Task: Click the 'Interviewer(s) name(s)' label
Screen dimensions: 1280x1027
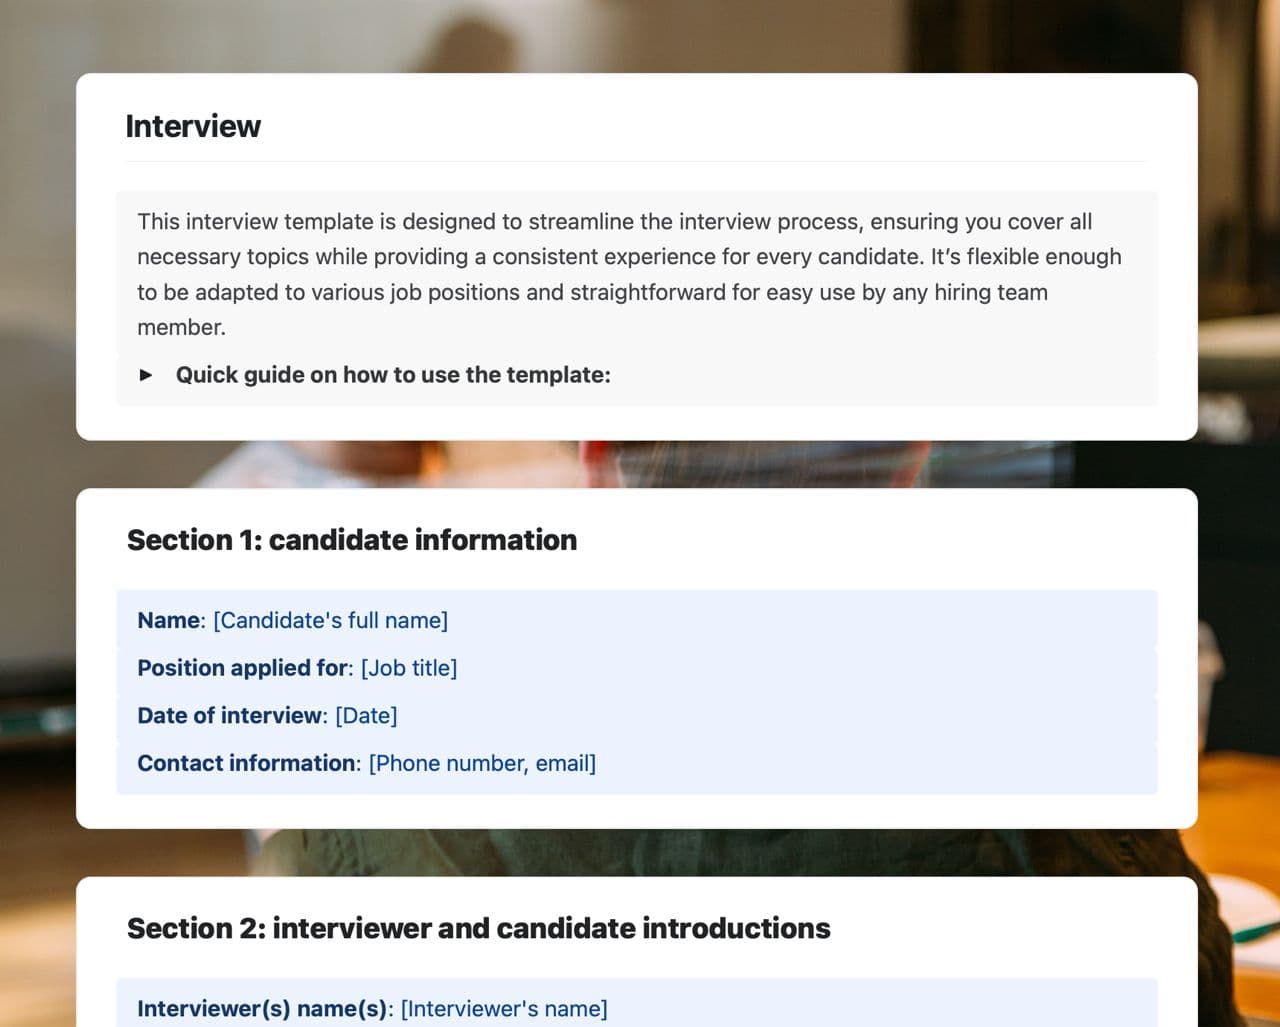Action: (x=261, y=1009)
